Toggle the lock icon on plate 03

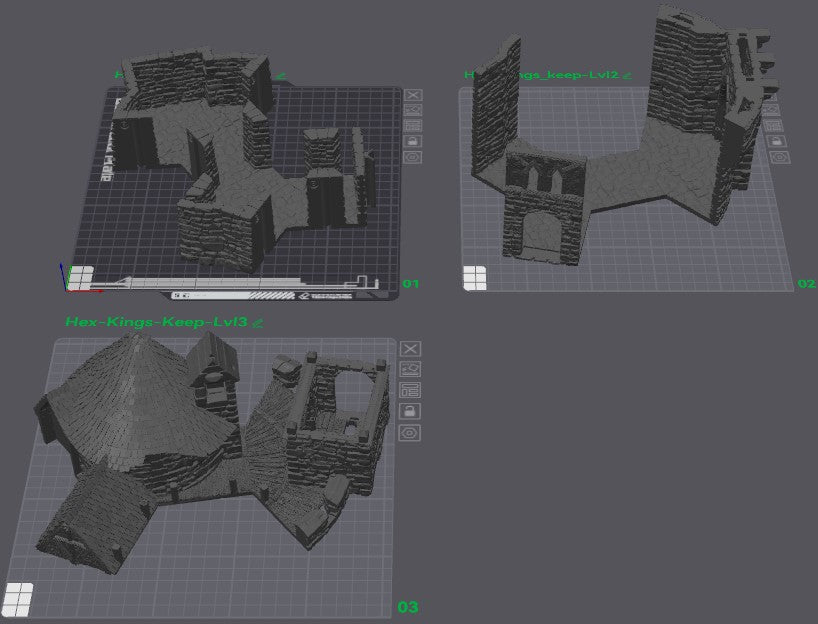click(409, 411)
